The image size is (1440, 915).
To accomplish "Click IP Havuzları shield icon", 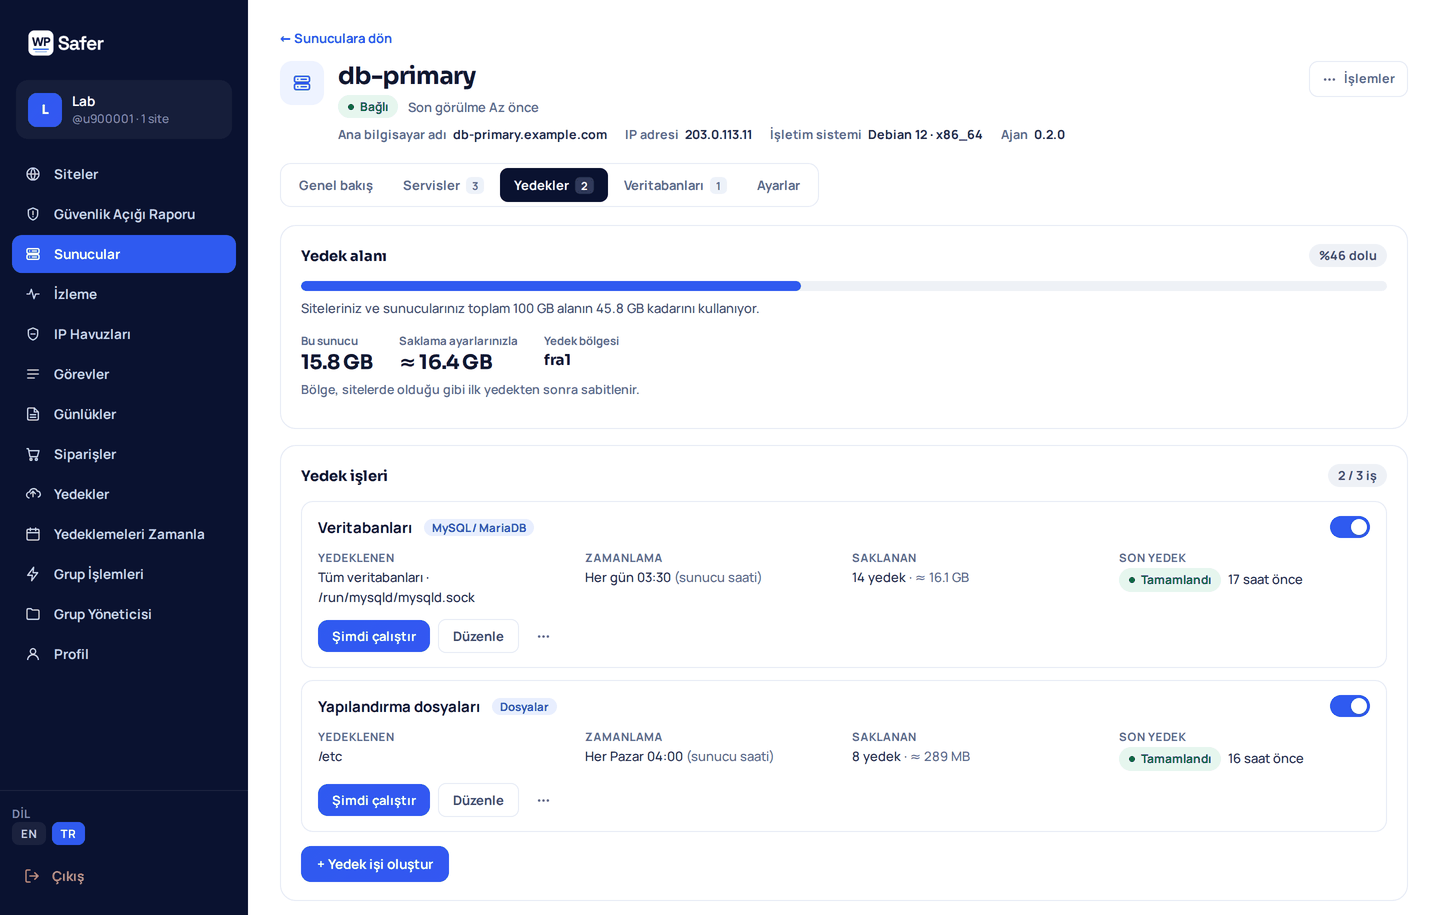I will [33, 334].
